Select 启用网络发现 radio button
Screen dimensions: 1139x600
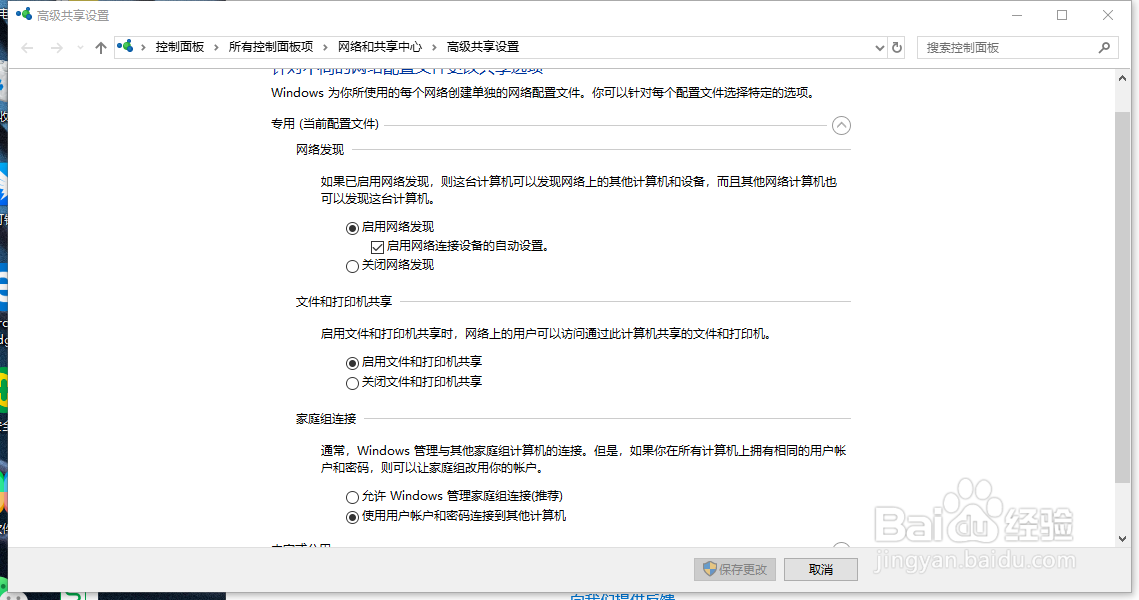coord(352,228)
